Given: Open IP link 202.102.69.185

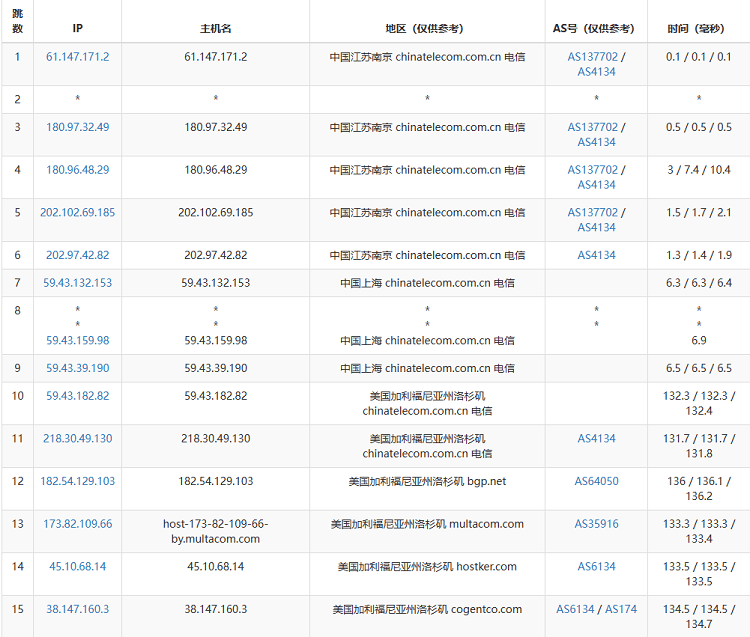Looking at the screenshot, I should (77, 212).
